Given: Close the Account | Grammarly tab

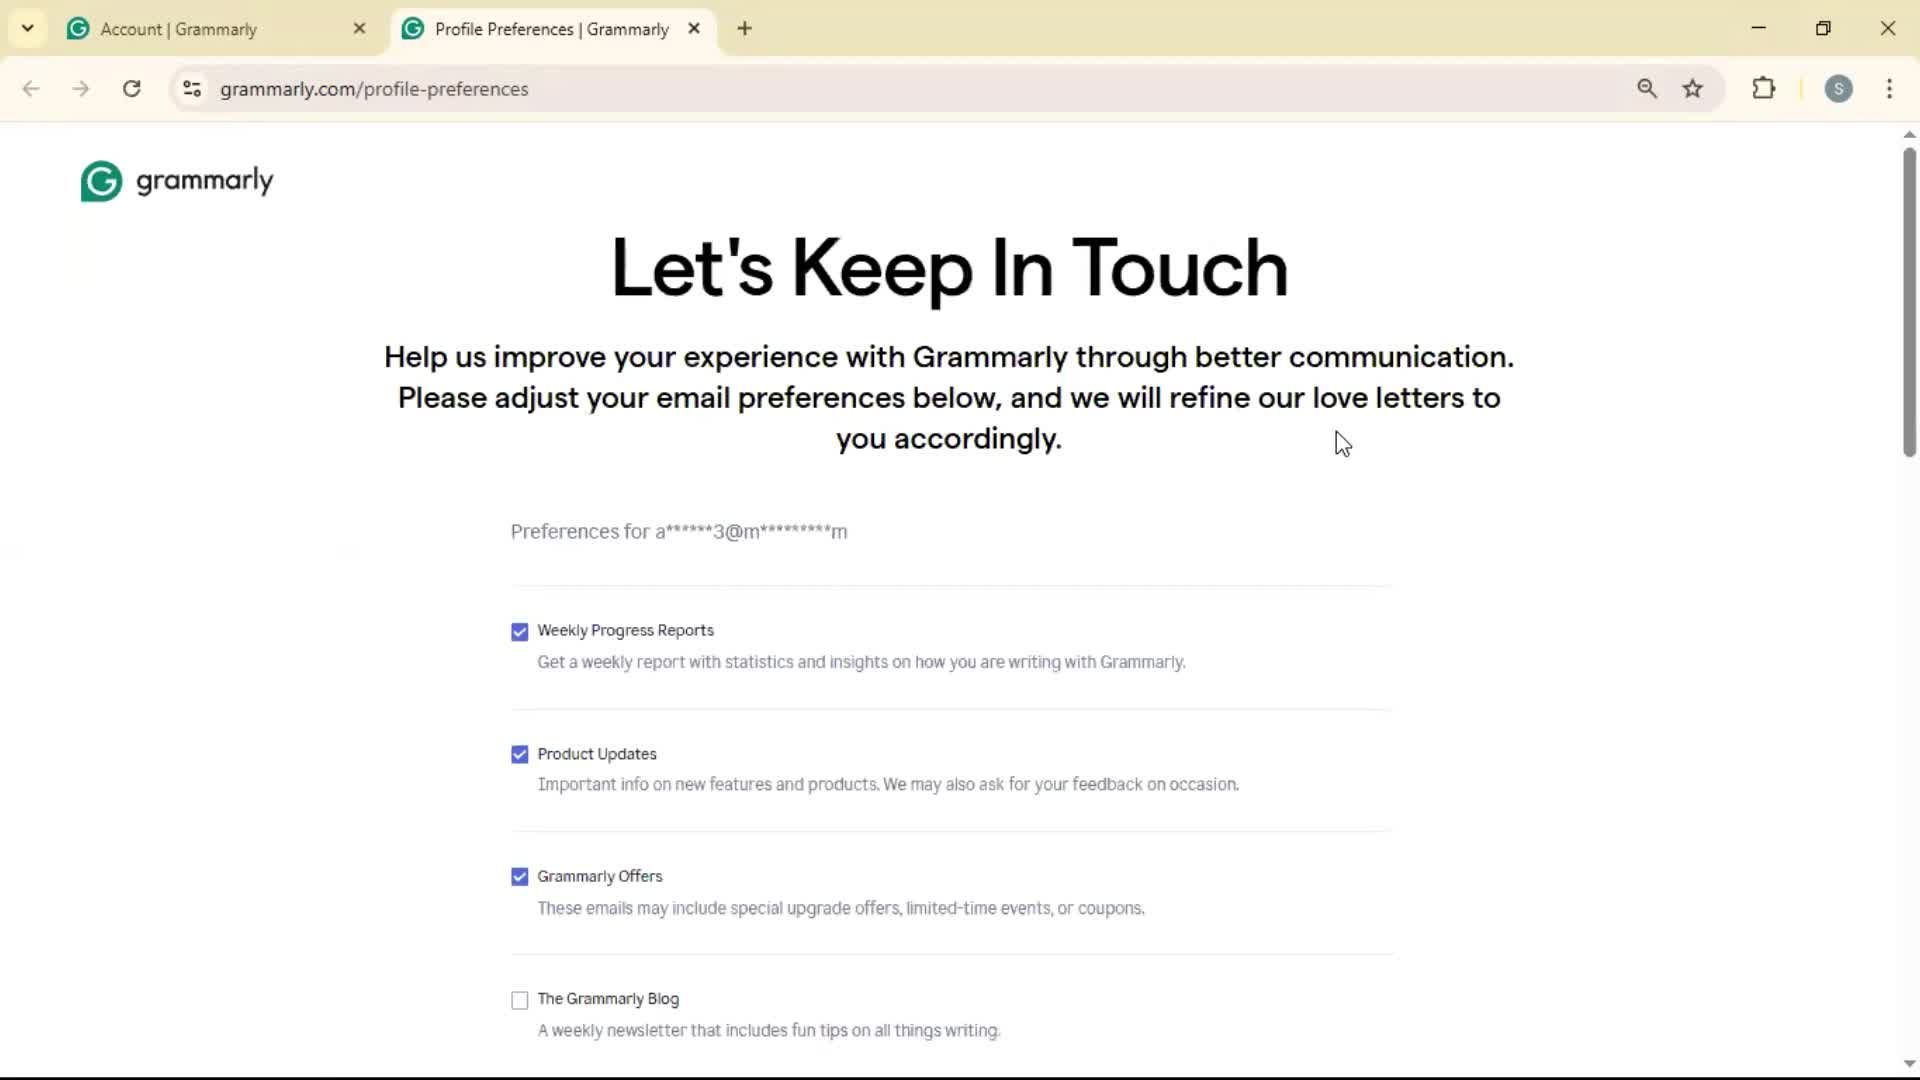Looking at the screenshot, I should click(360, 29).
